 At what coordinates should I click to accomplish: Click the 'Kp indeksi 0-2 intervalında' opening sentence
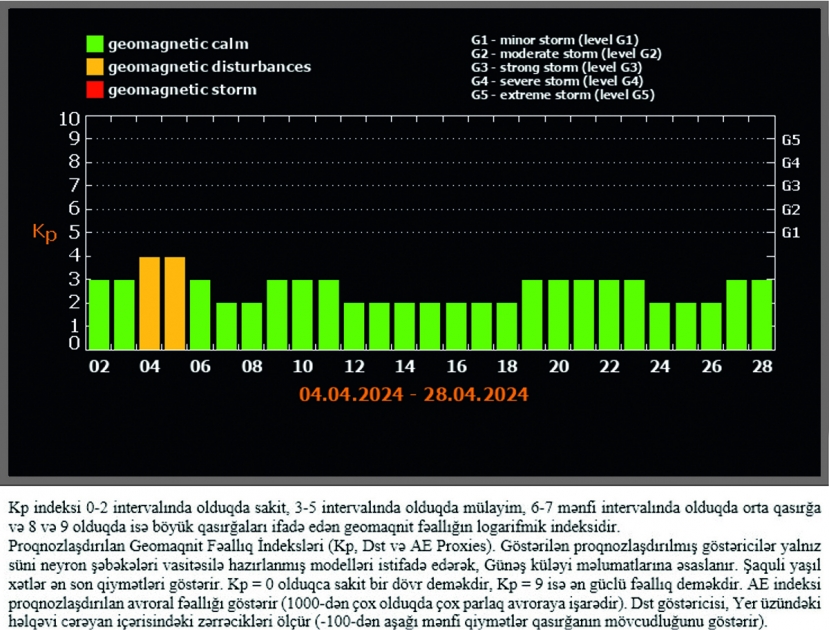pyautogui.click(x=414, y=517)
